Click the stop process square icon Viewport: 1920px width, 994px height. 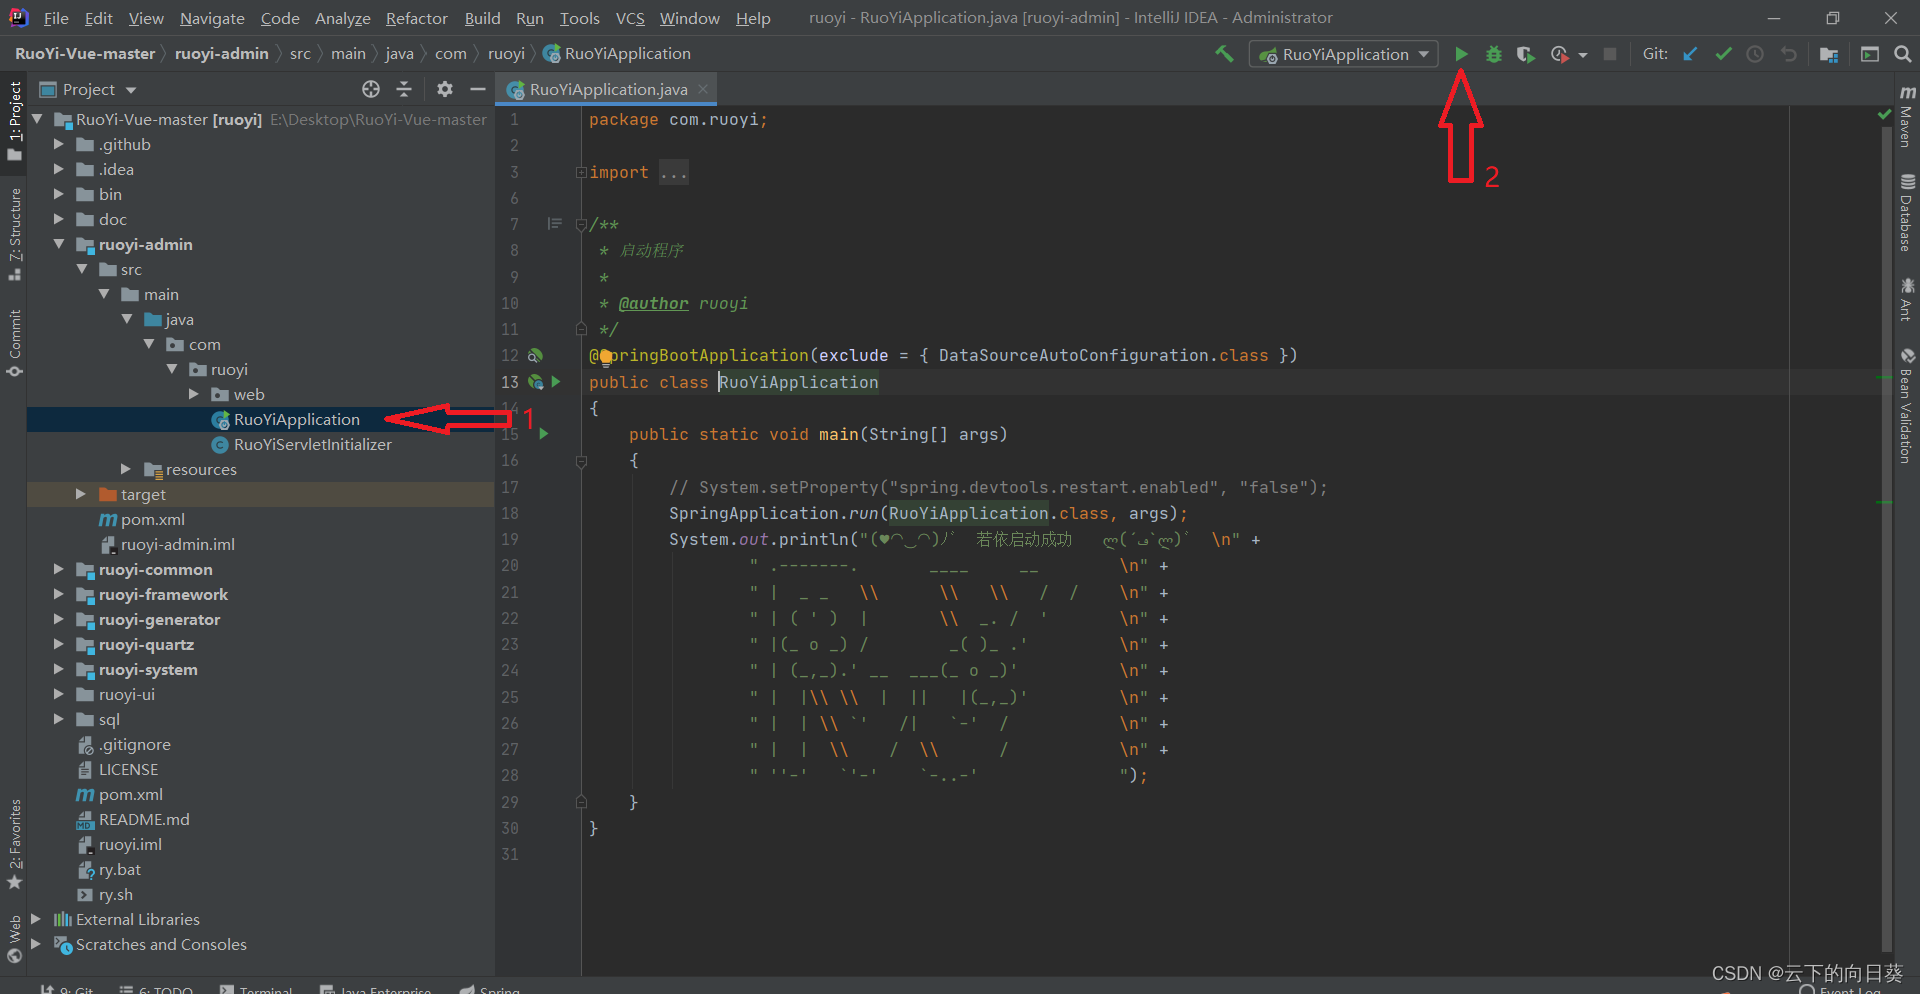[1610, 54]
